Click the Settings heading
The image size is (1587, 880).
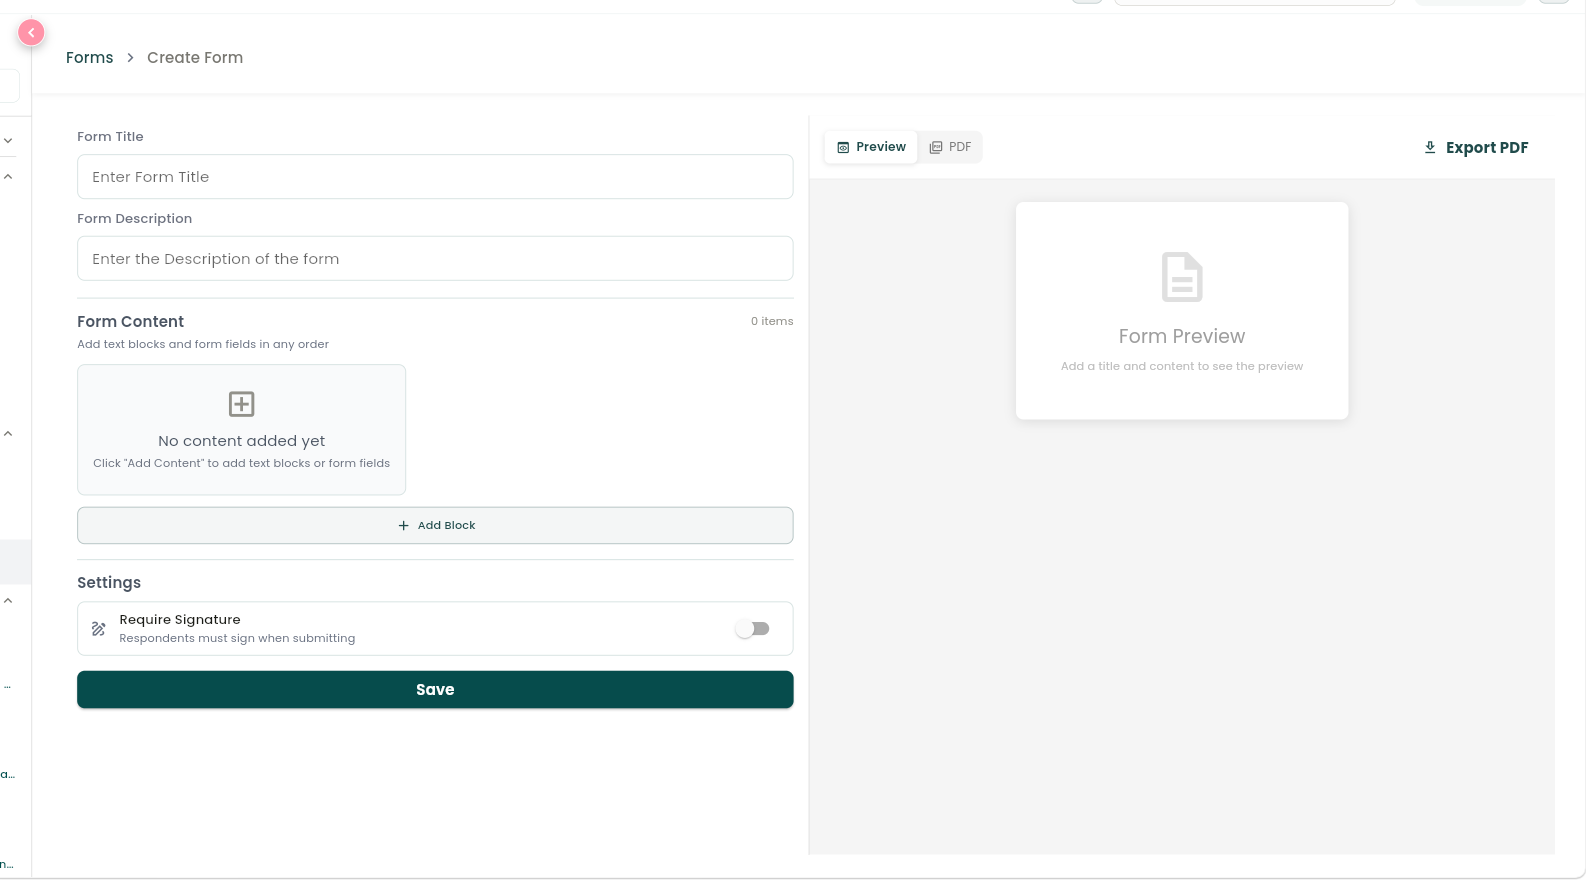pos(109,583)
